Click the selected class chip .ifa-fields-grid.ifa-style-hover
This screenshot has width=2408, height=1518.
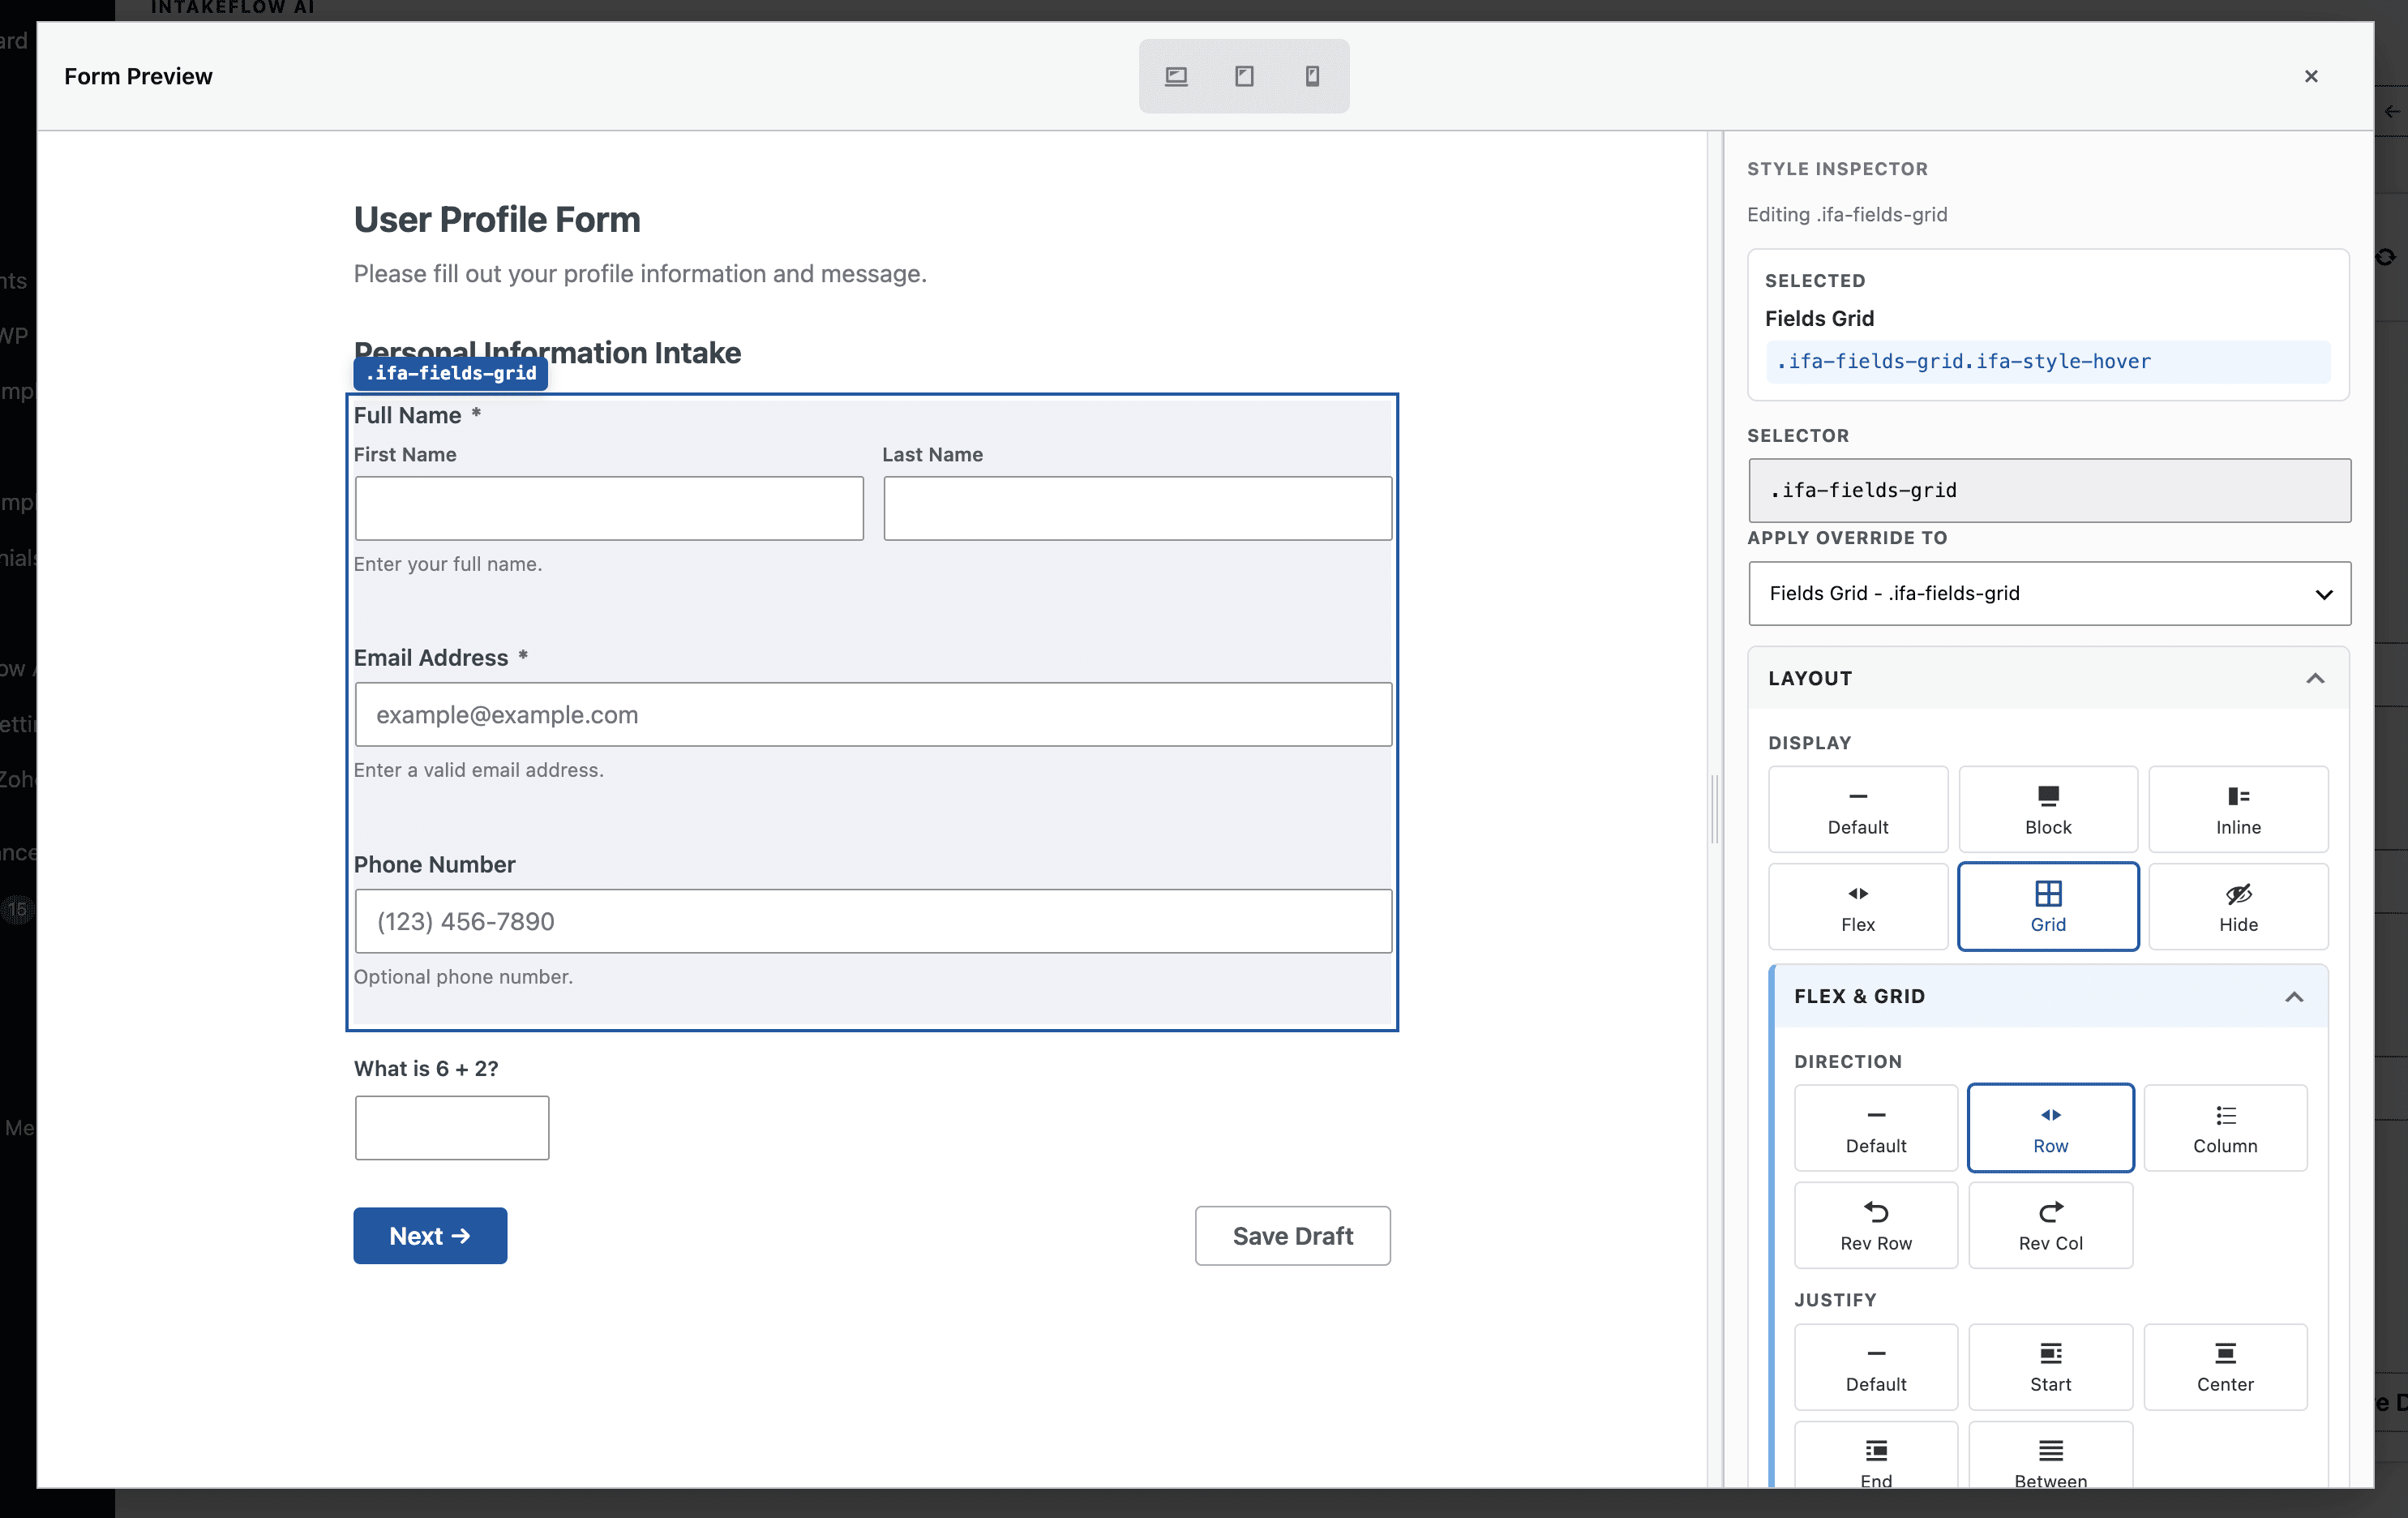pos(2047,361)
